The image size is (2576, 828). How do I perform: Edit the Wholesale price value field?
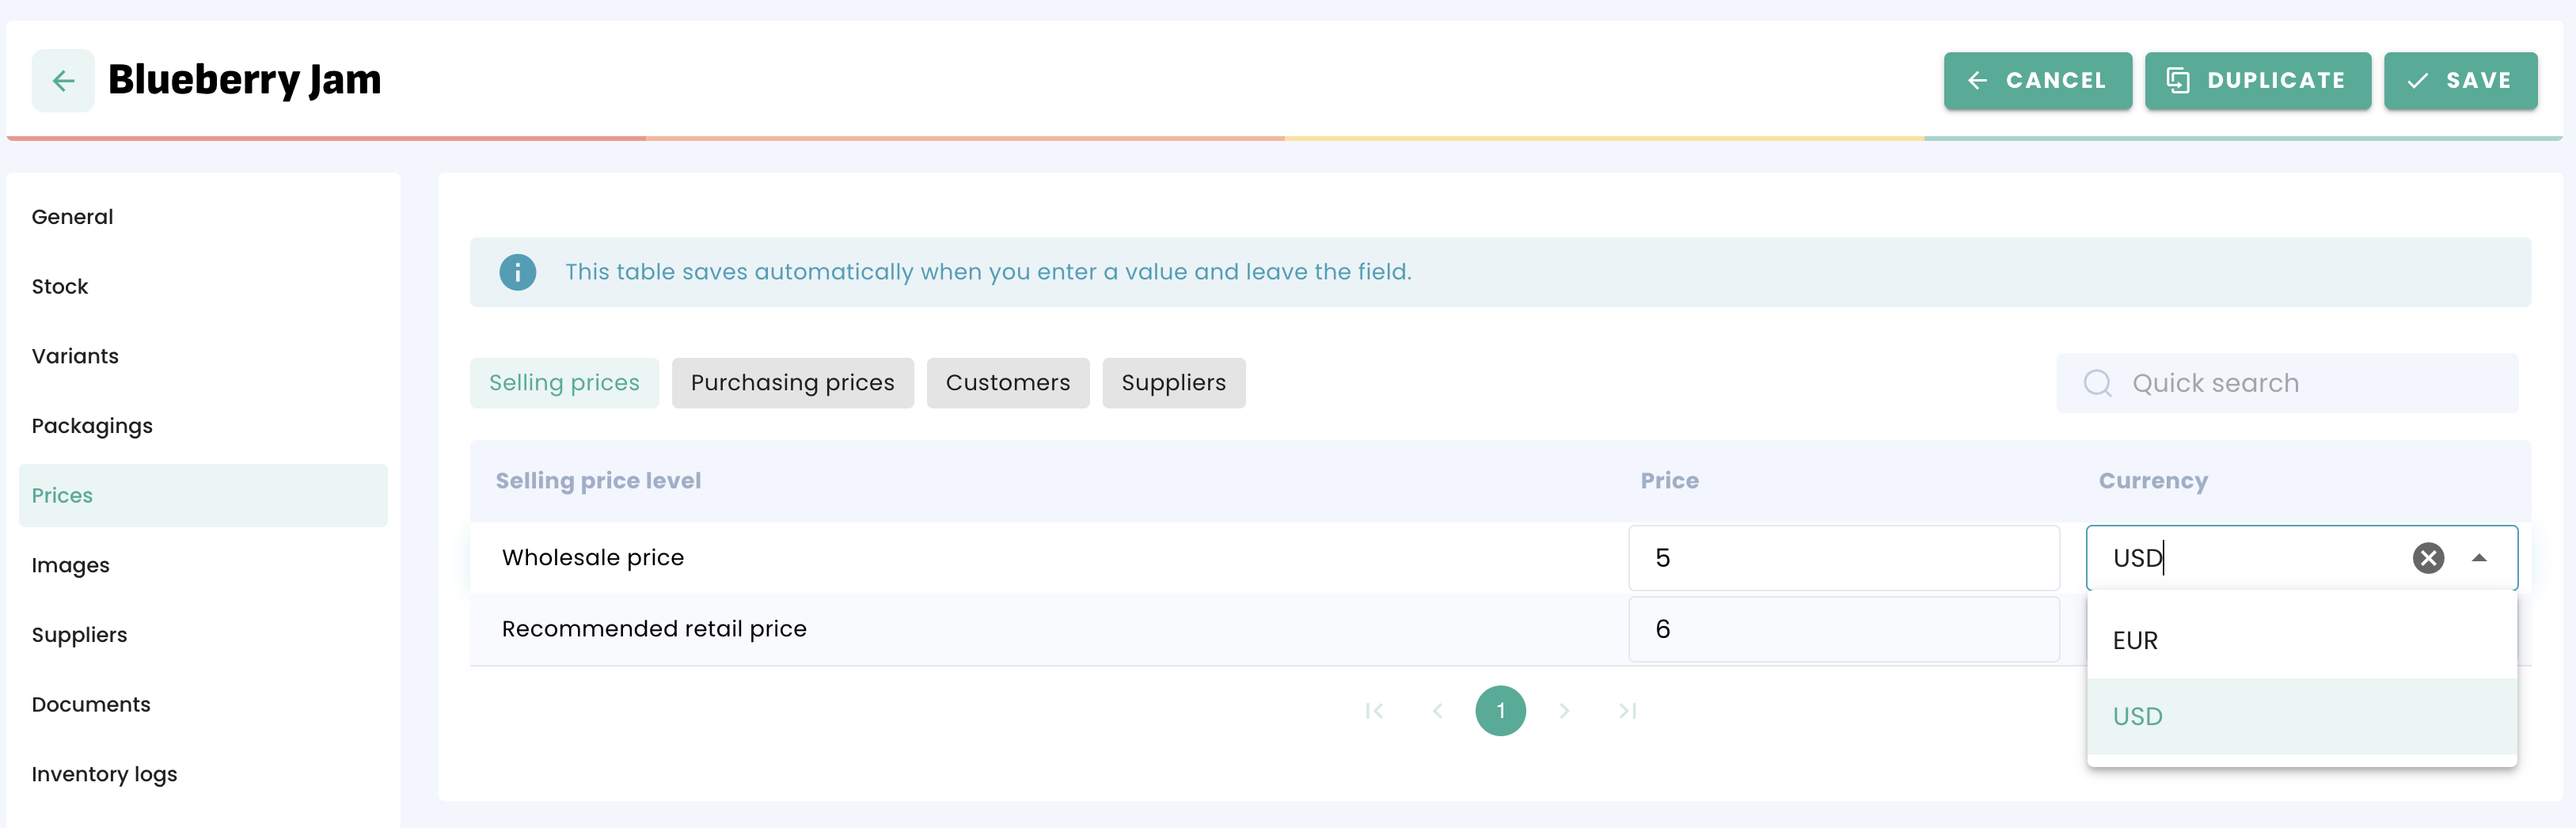click(x=1842, y=558)
